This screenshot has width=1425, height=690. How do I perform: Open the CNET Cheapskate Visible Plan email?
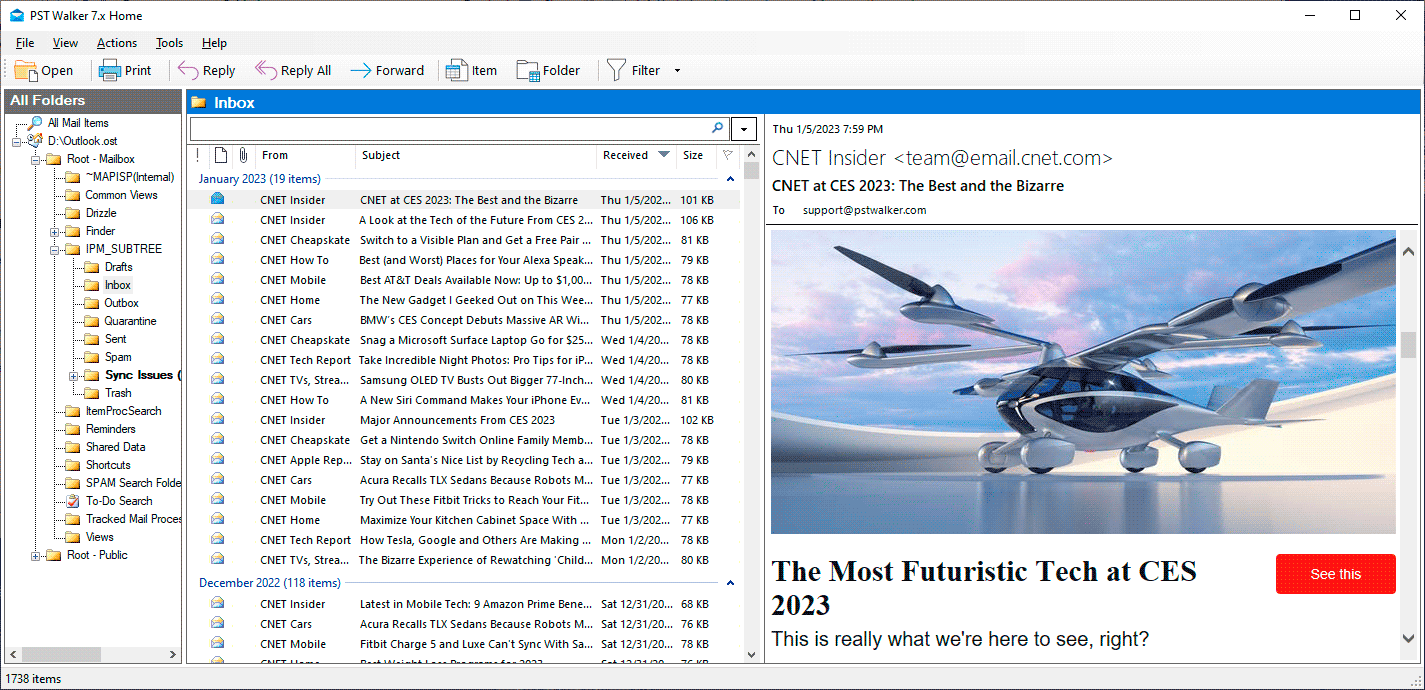[463, 240]
